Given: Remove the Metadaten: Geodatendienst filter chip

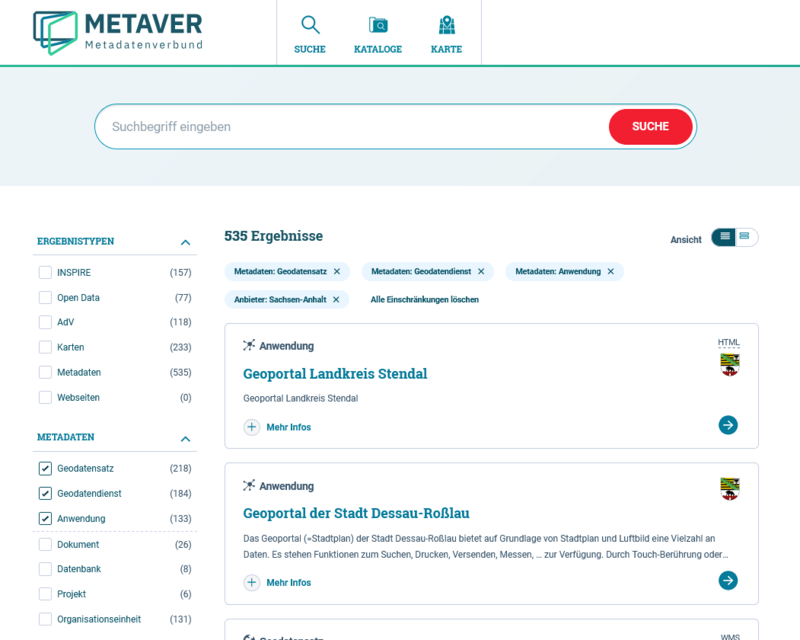Looking at the screenshot, I should pyautogui.click(x=481, y=272).
